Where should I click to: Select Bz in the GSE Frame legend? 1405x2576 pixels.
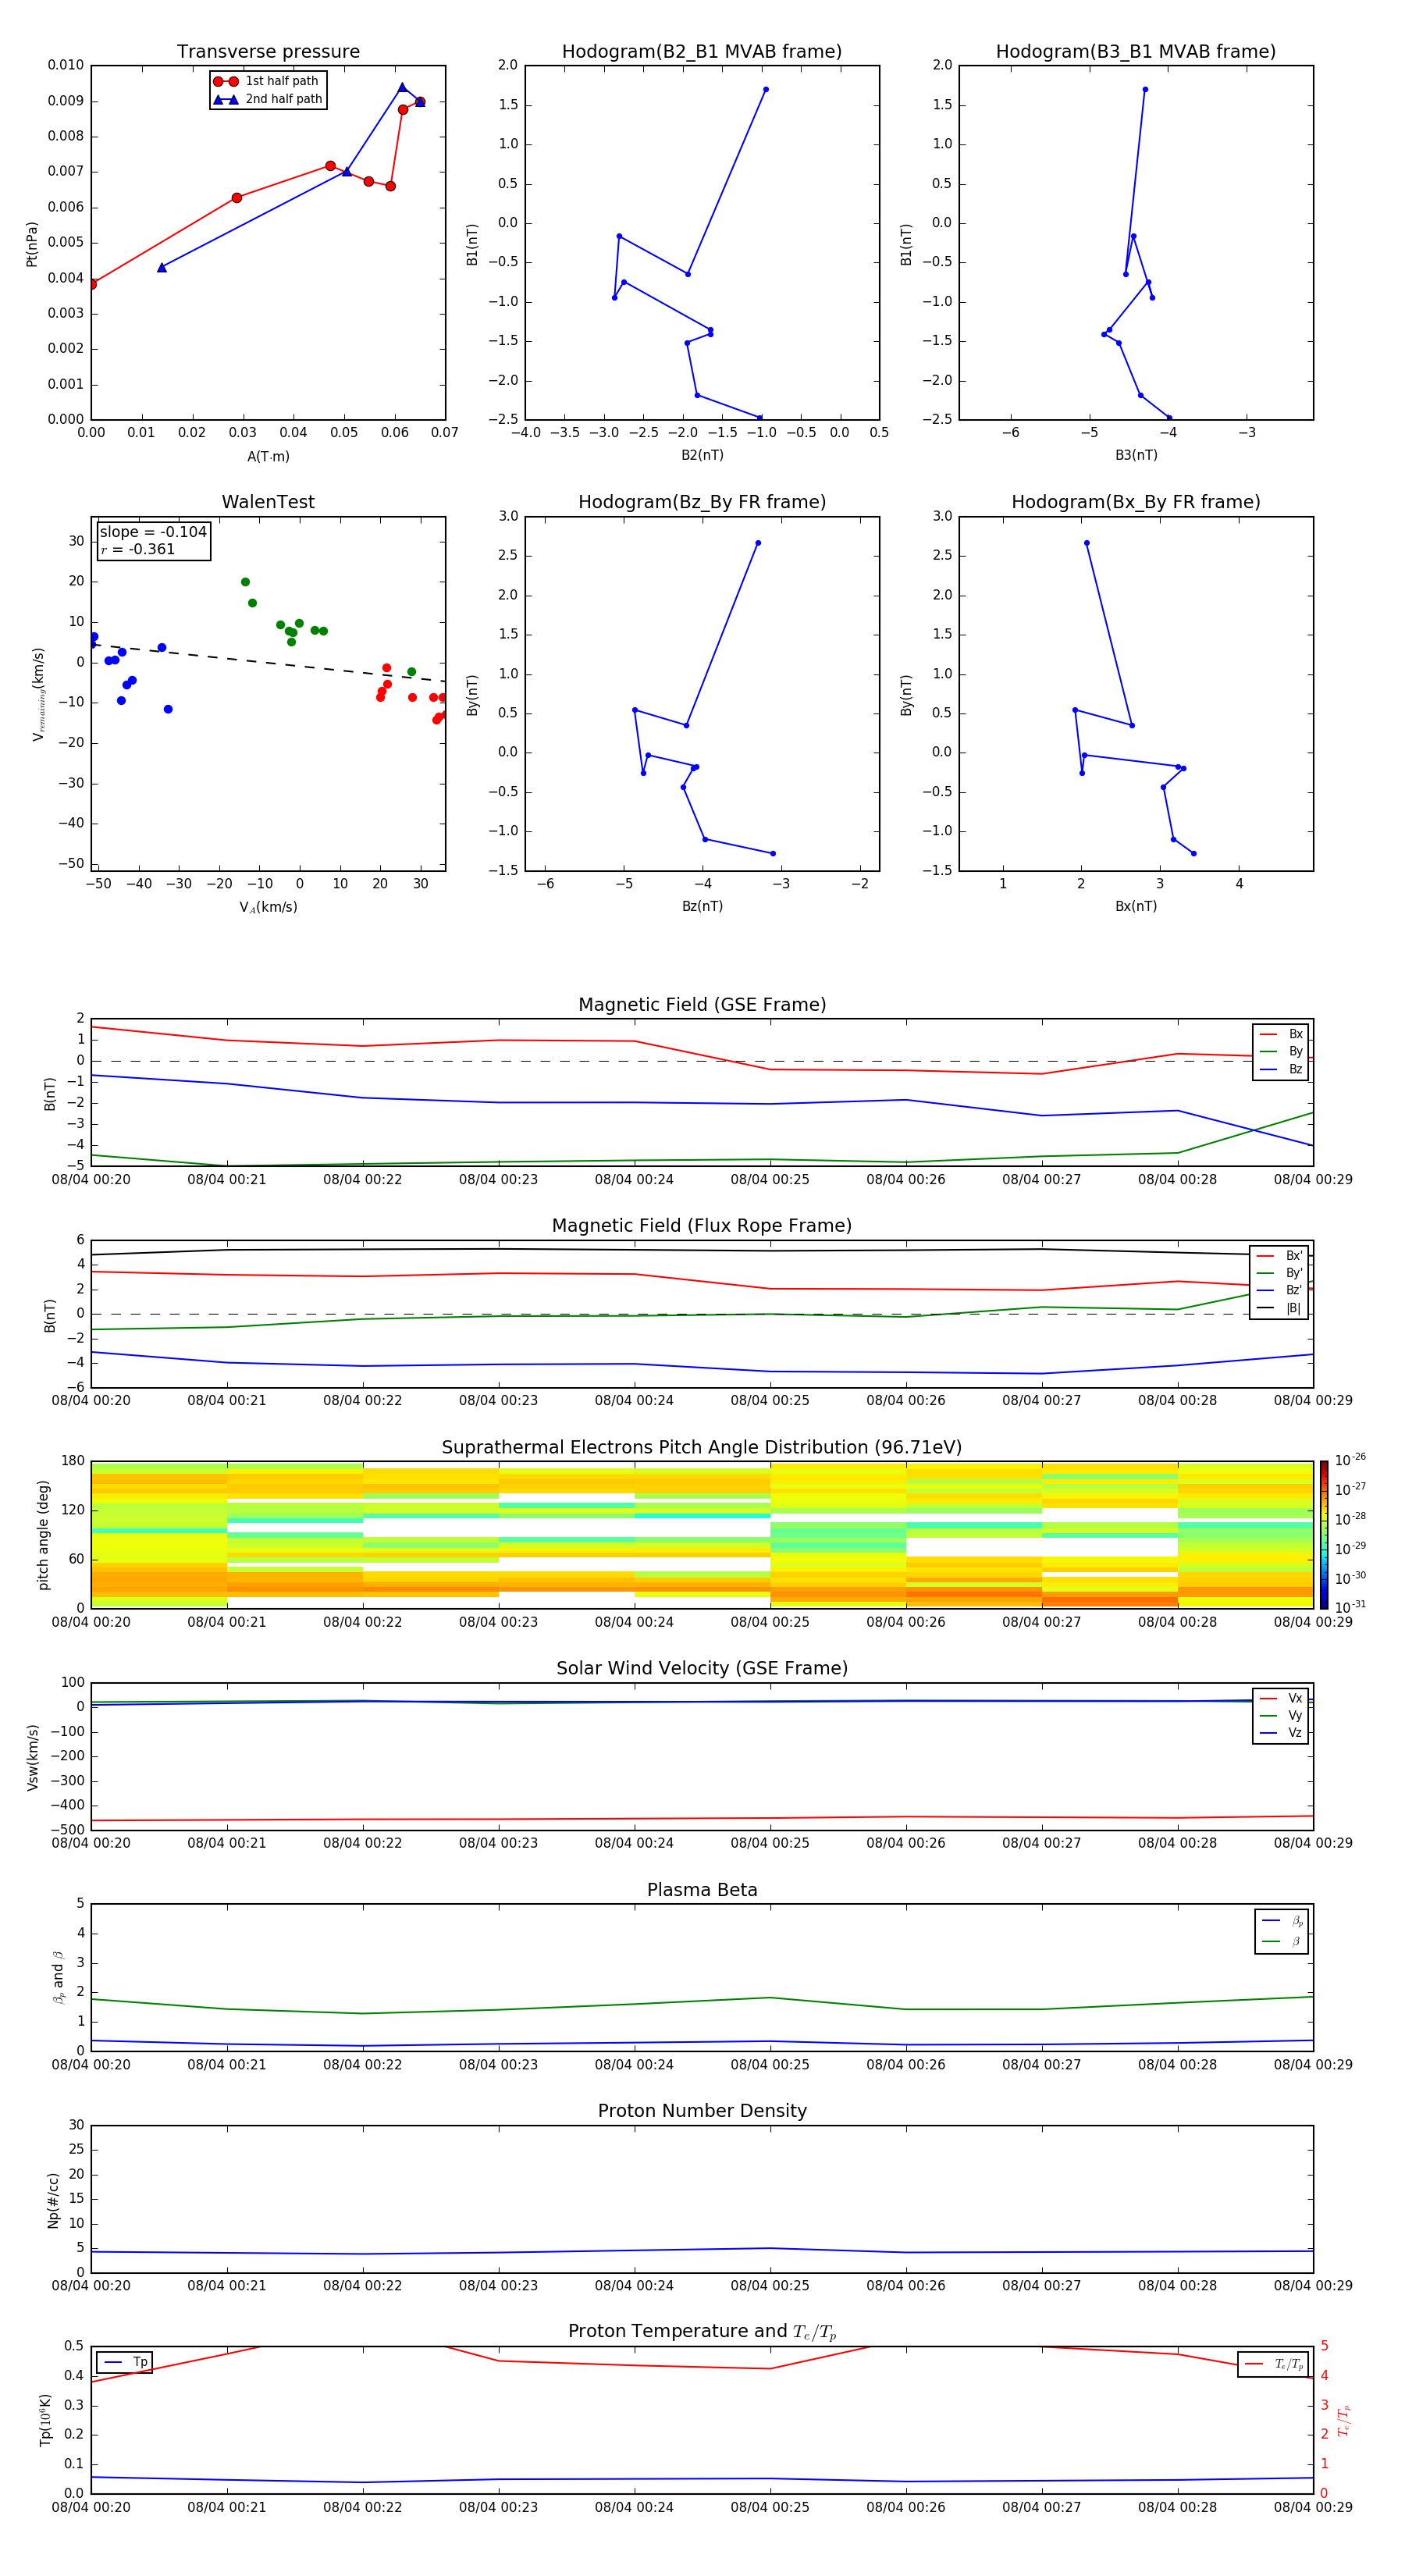tap(1282, 1069)
